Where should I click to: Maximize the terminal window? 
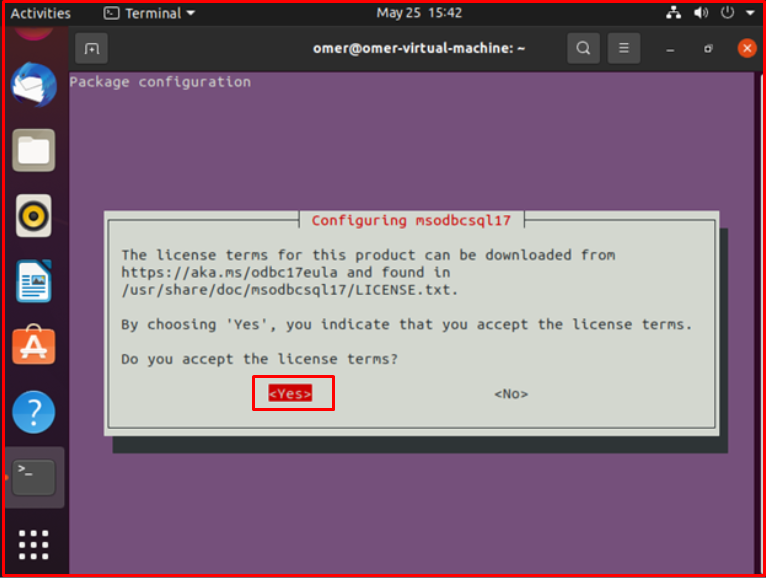pyautogui.click(x=708, y=48)
